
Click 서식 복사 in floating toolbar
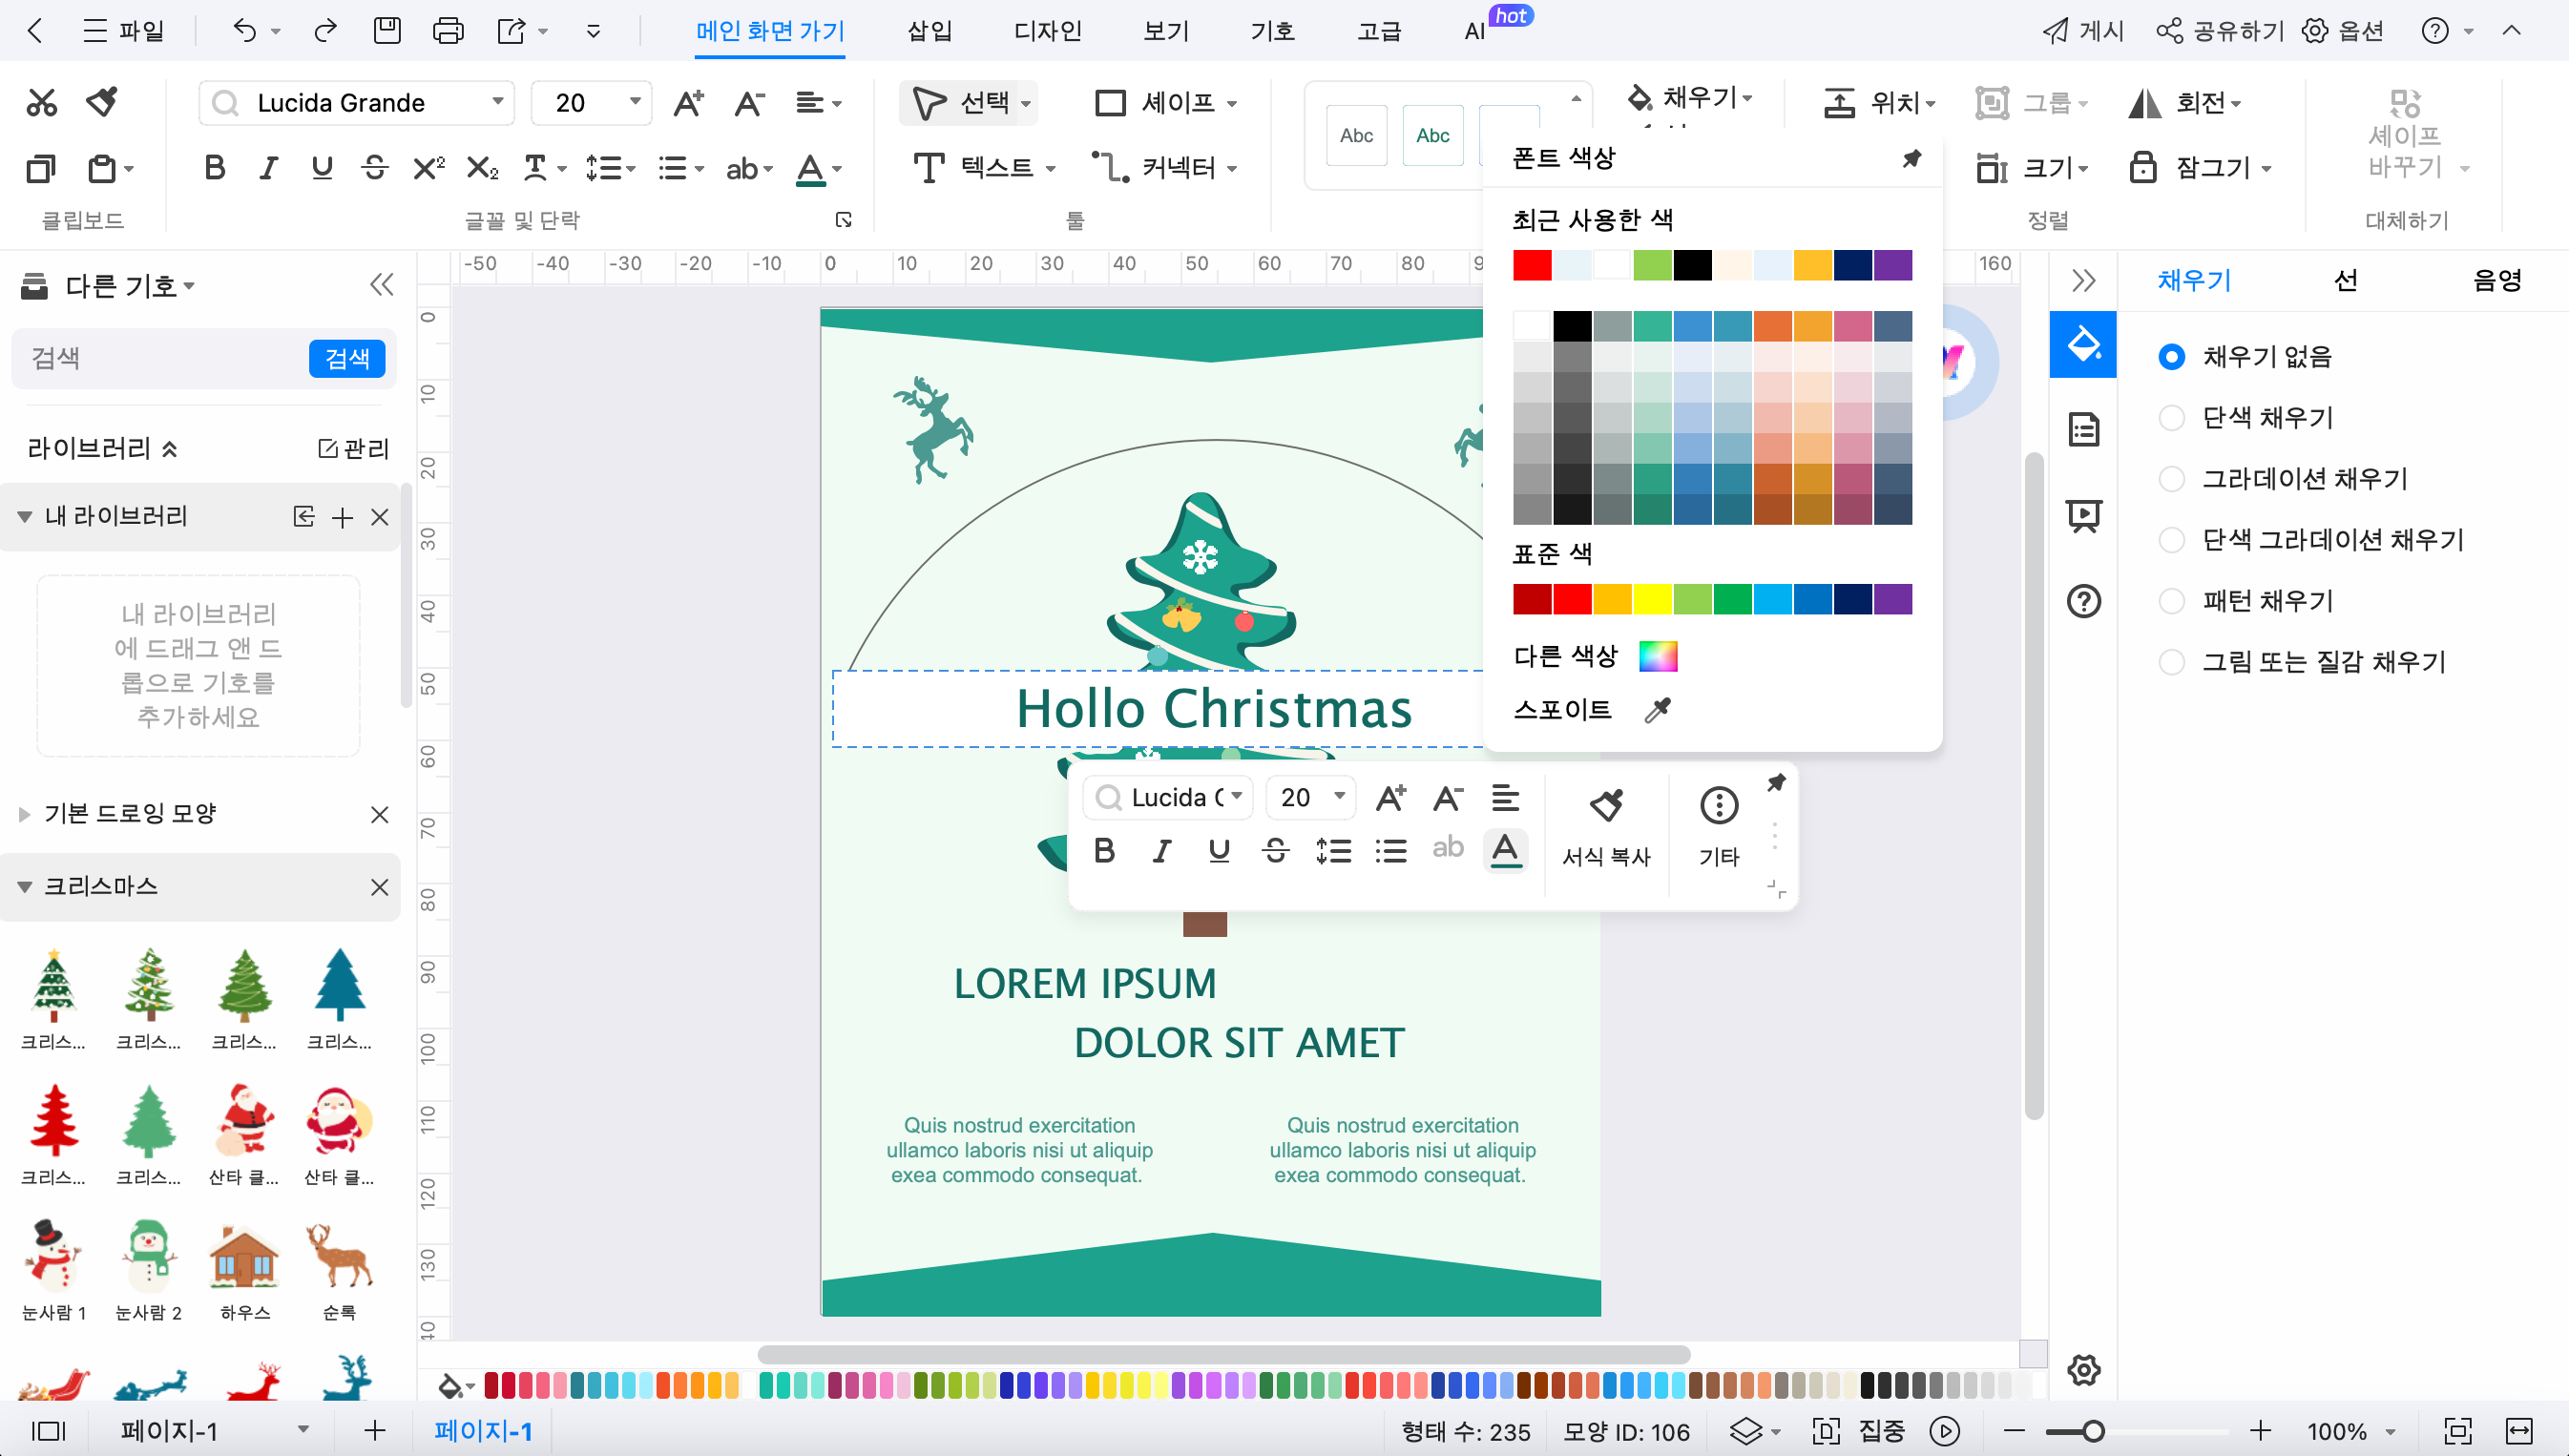(1606, 826)
